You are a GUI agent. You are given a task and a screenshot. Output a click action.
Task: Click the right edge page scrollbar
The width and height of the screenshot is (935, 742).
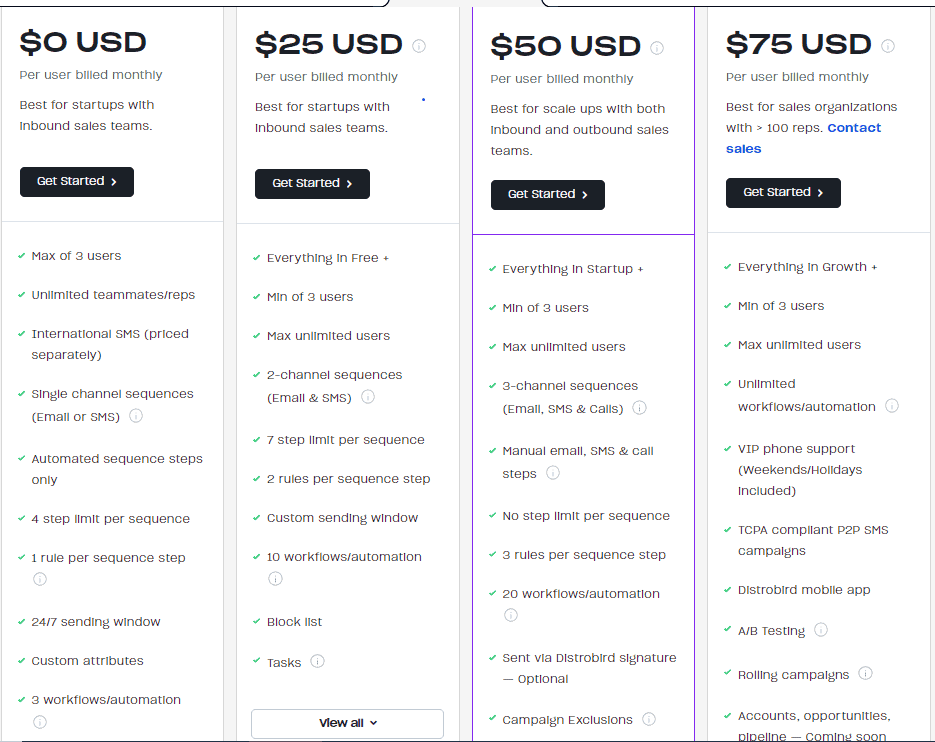pos(931,371)
